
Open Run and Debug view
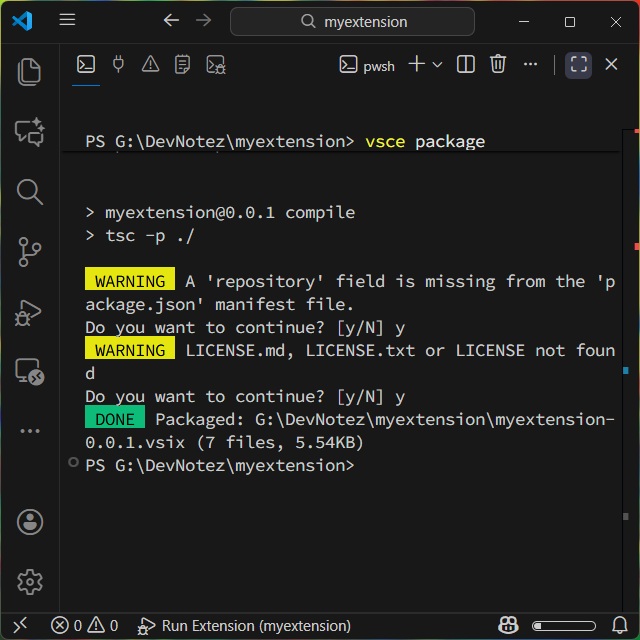[30, 312]
